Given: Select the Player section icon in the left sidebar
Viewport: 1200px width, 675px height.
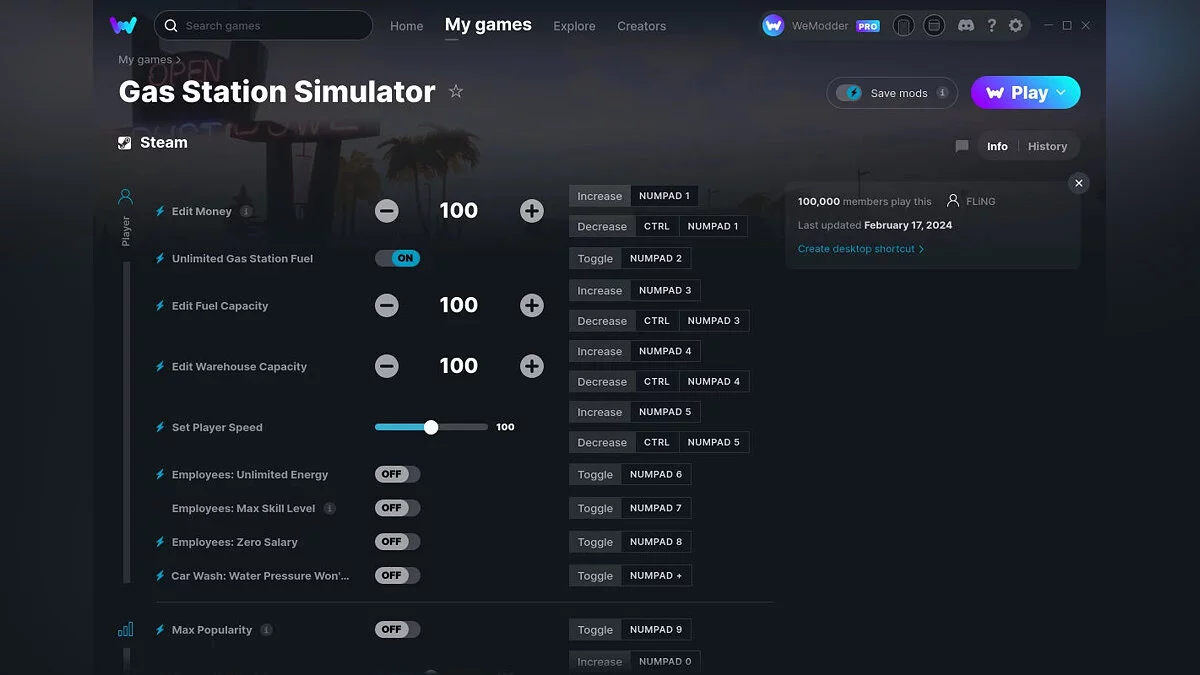Looking at the screenshot, I should [x=124, y=196].
